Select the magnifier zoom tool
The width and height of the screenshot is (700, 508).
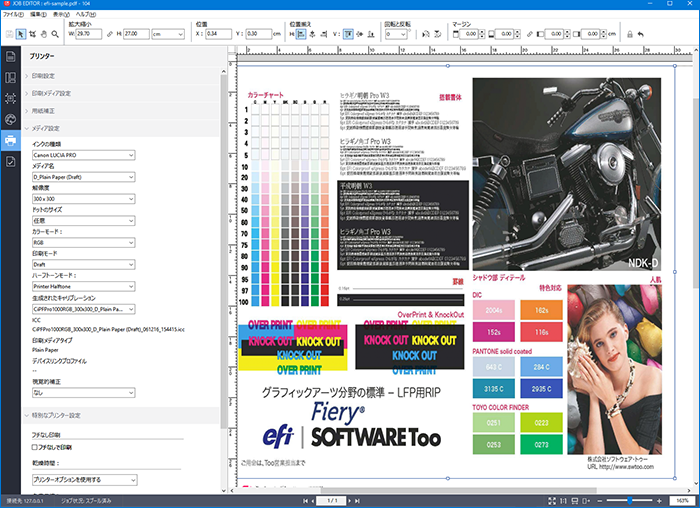(55, 34)
